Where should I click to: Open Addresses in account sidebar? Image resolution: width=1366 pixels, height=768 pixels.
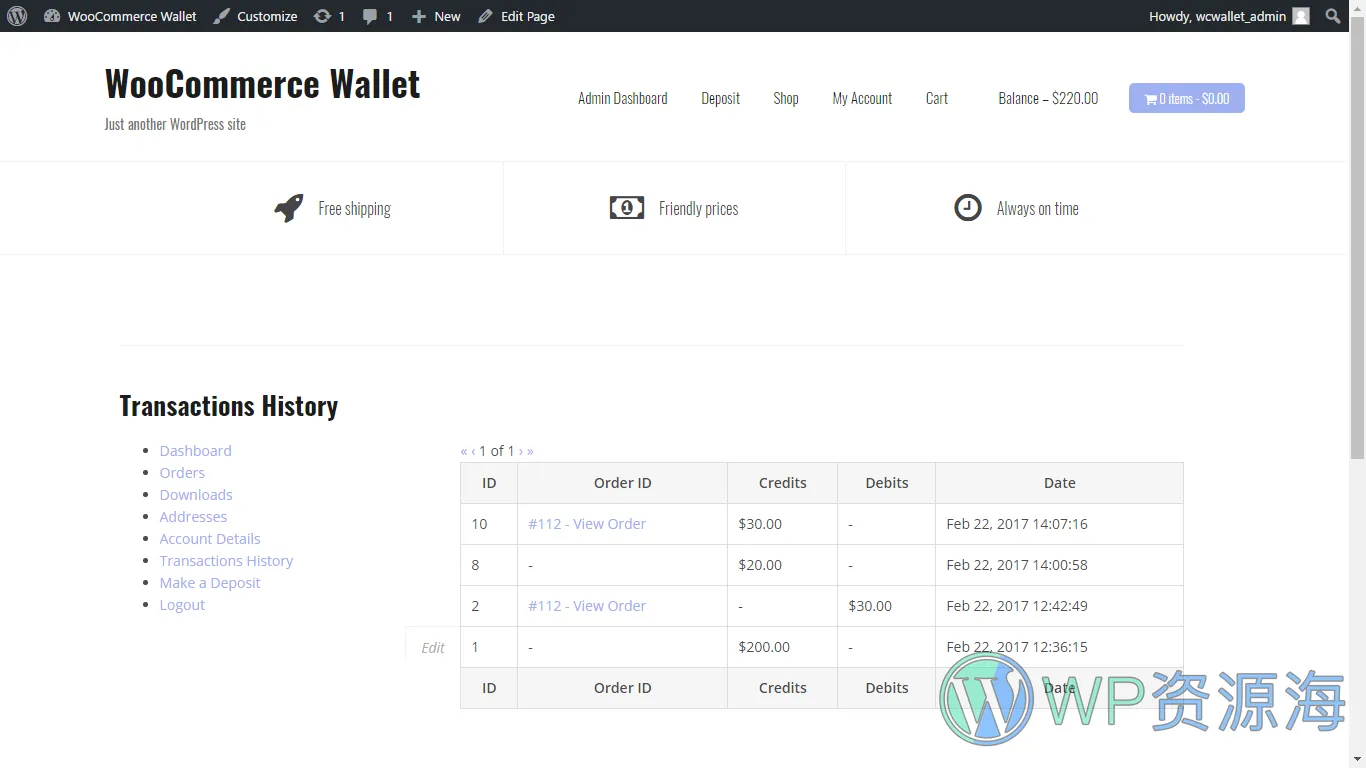click(x=193, y=517)
